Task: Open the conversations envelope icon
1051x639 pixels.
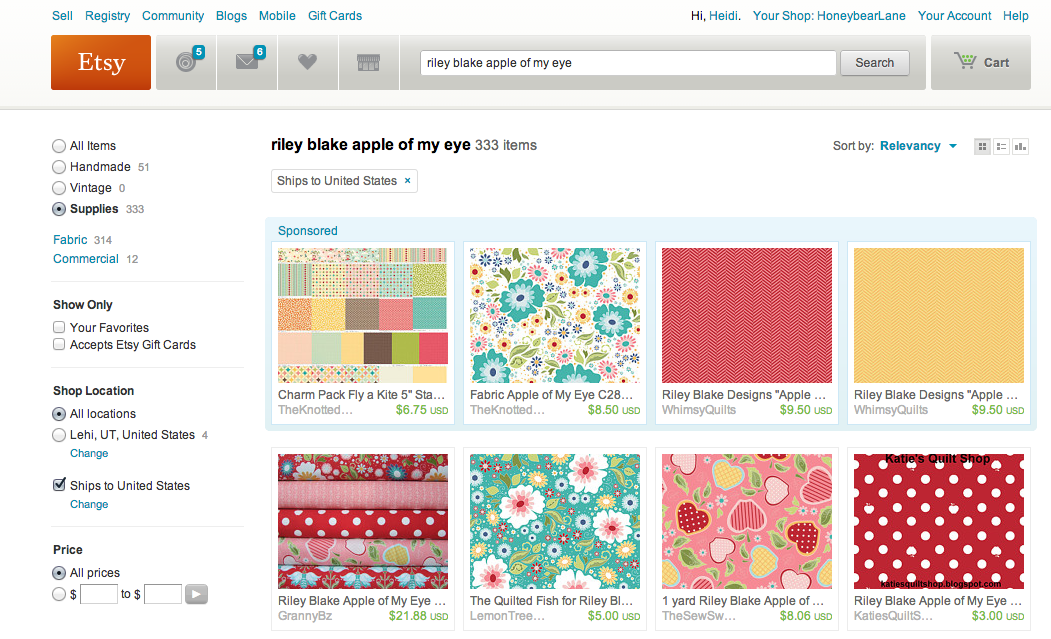Action: [x=247, y=62]
